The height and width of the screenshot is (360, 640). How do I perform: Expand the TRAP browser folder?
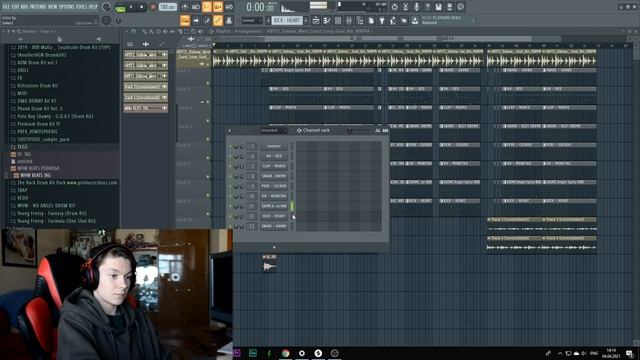click(x=22, y=190)
